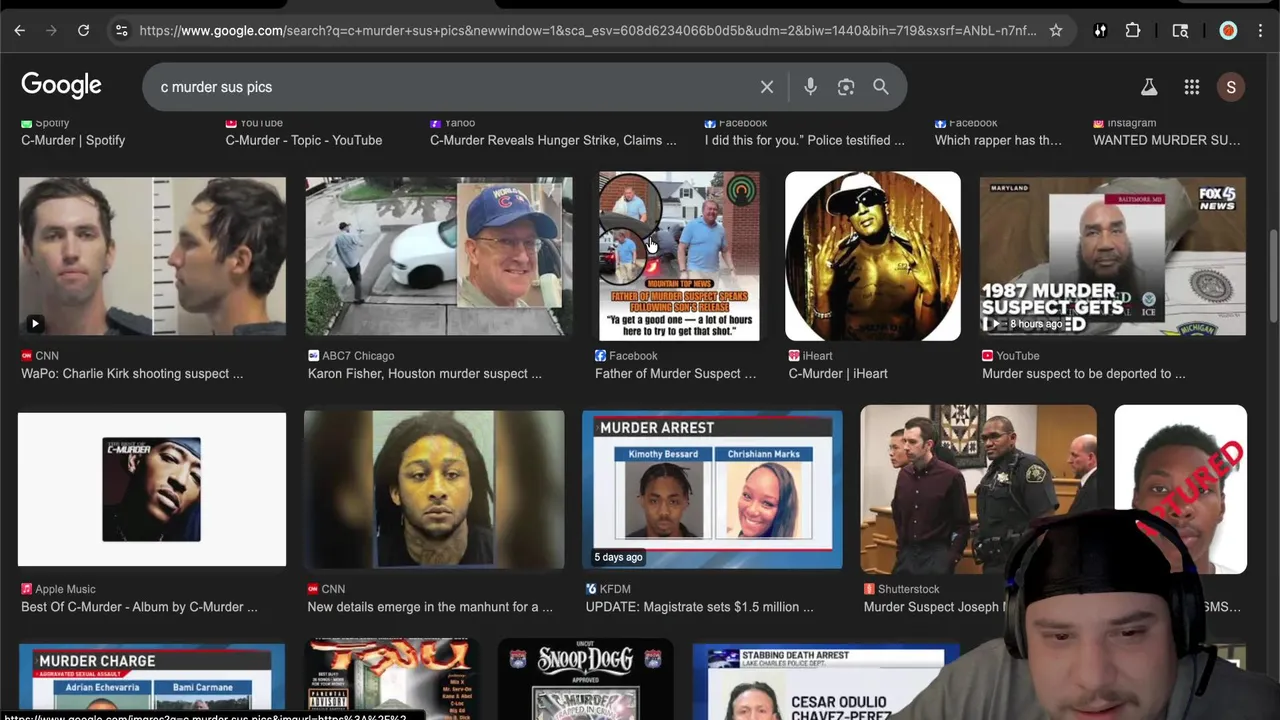Reload the page with refresh icon

(84, 31)
